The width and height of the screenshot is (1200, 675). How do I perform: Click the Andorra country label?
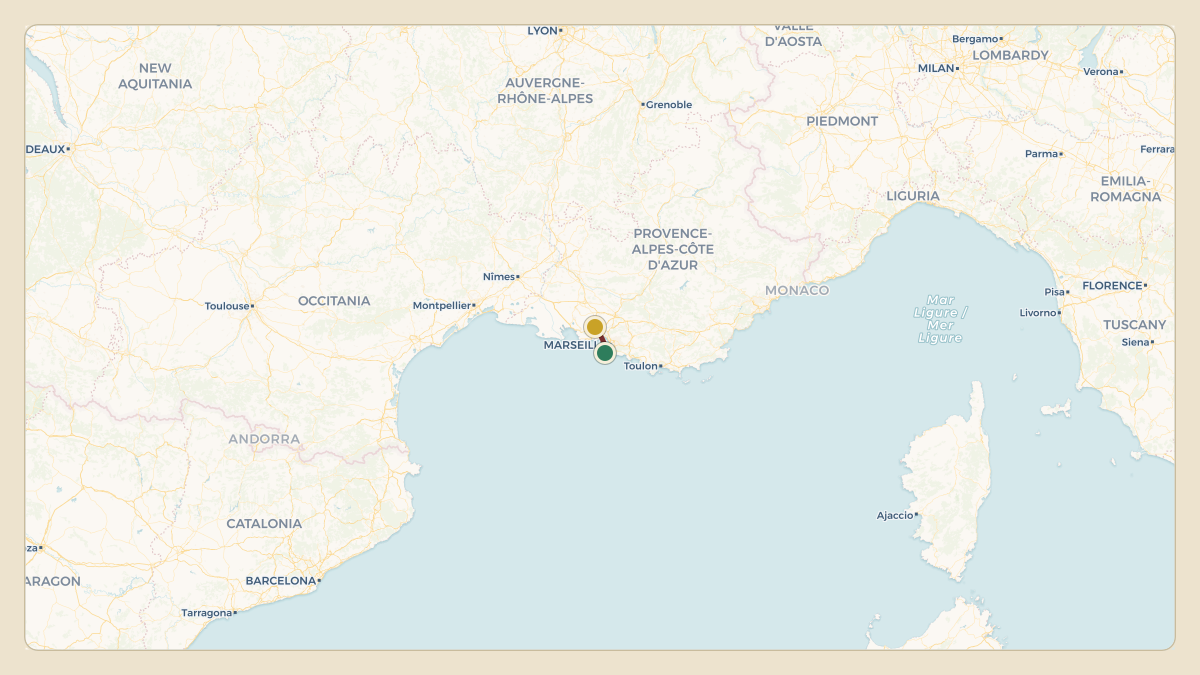point(264,439)
